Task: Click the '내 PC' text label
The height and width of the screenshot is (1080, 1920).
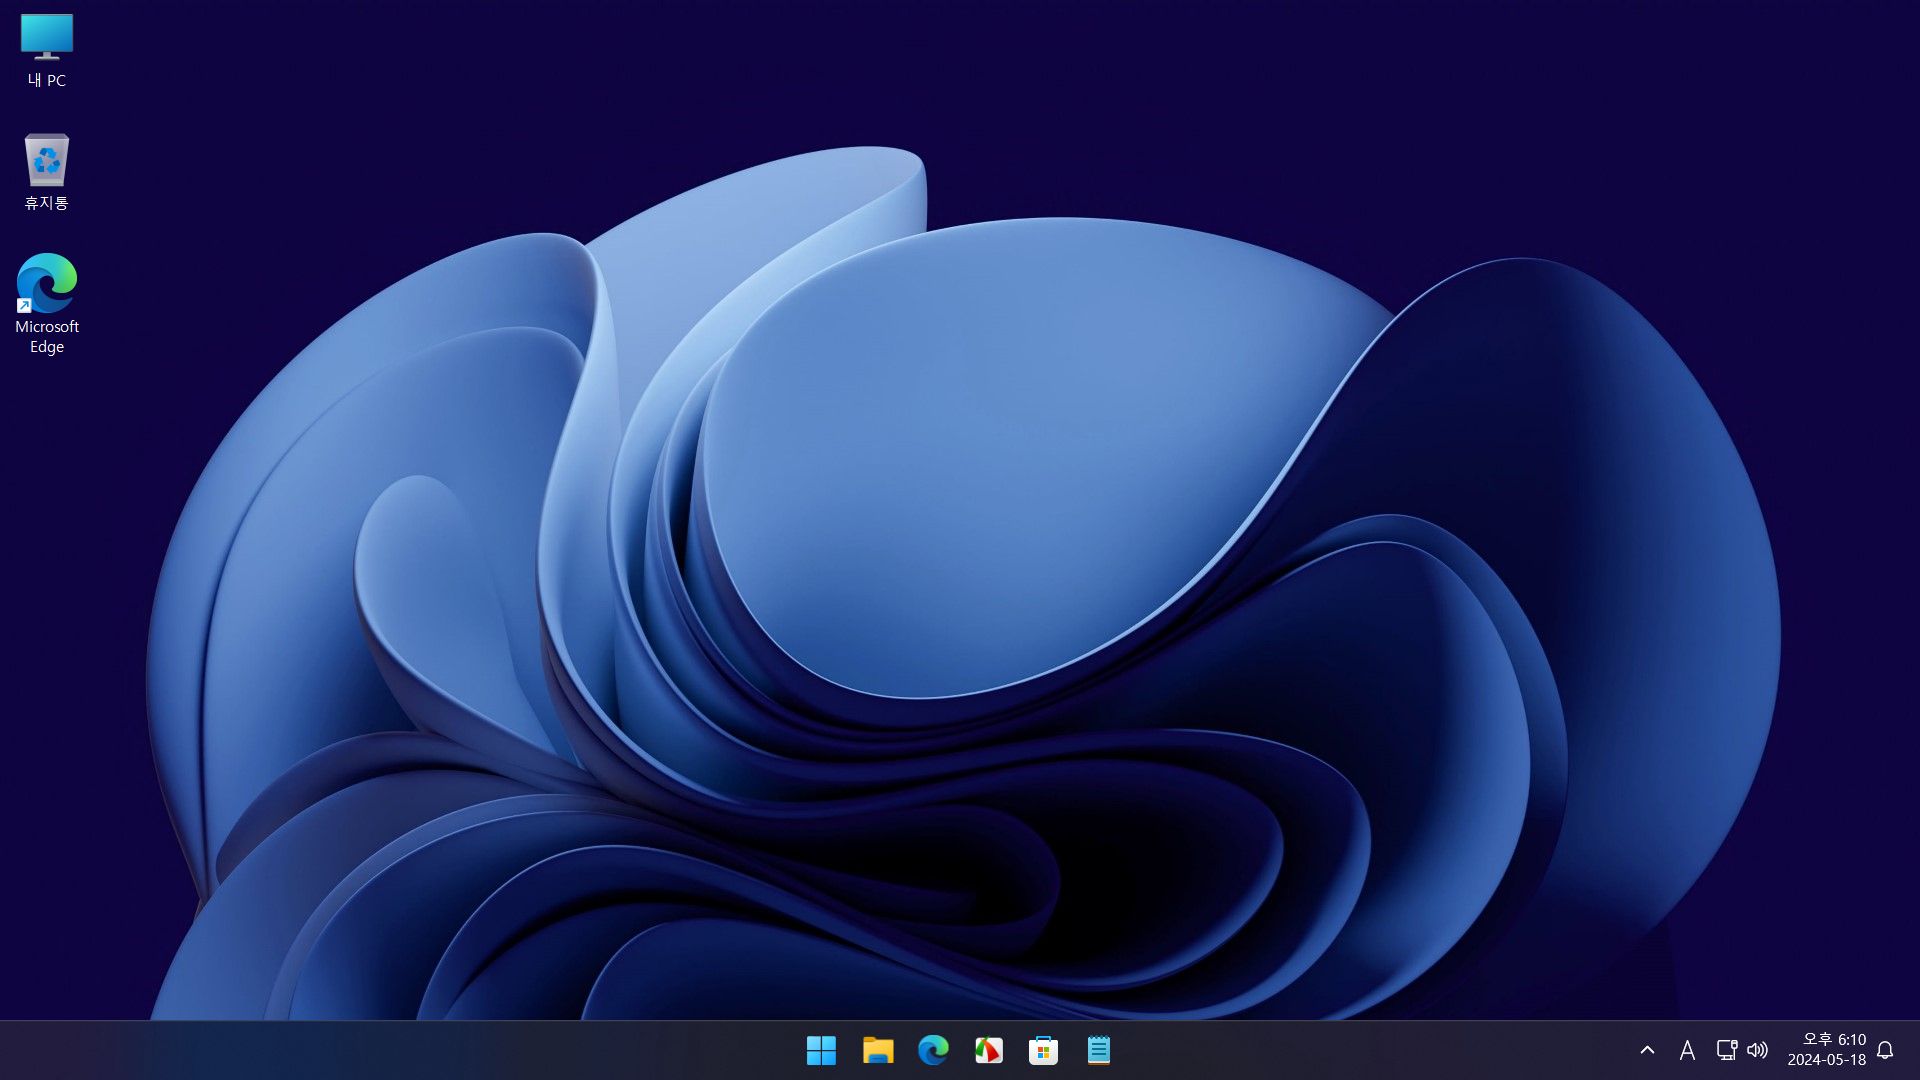Action: point(46,81)
